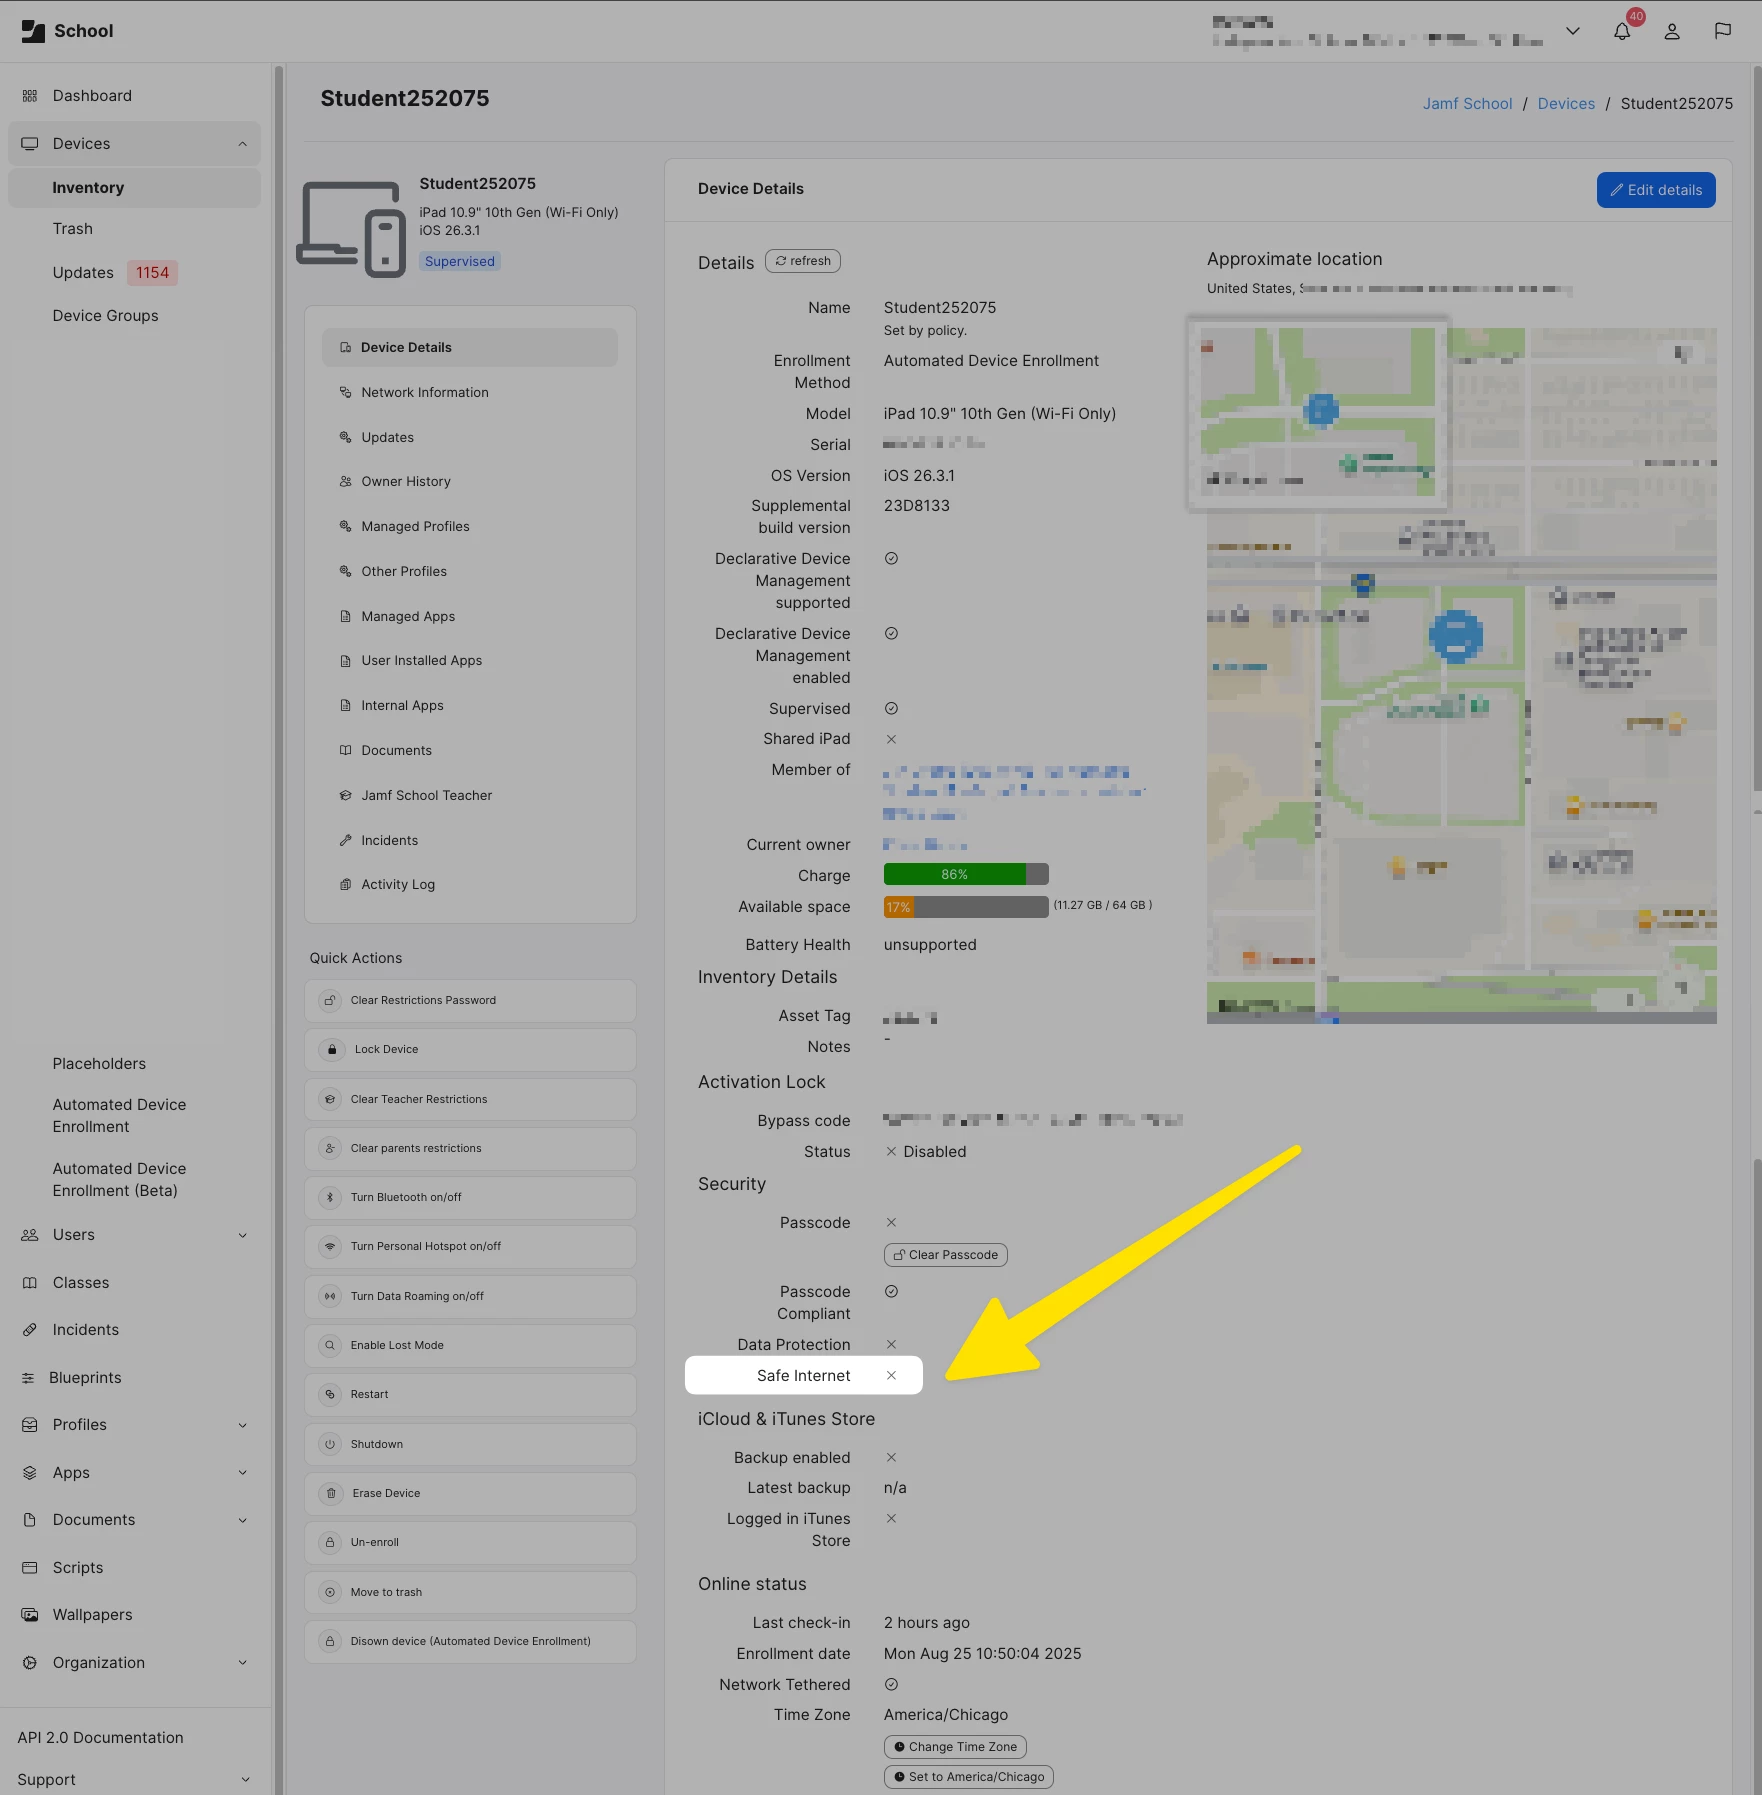Open the Managed Profiles tab

(469, 526)
